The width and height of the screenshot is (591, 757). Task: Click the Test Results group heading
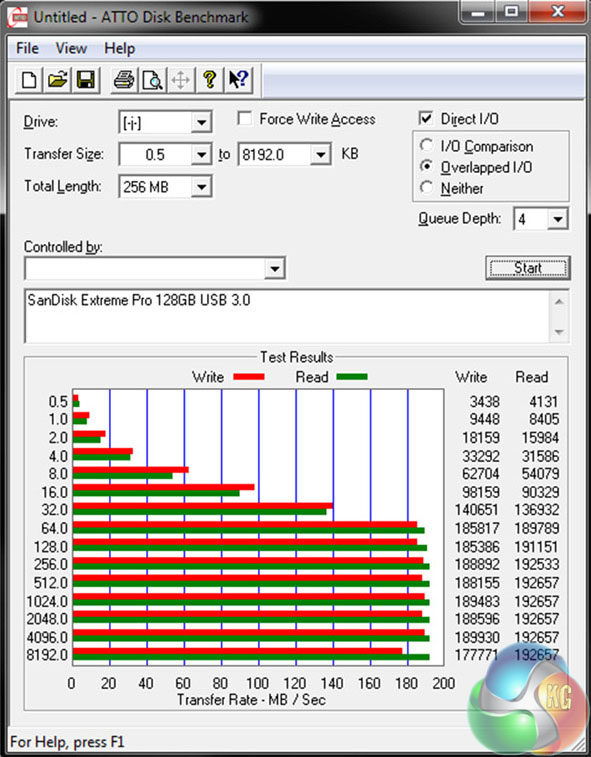tap(297, 357)
